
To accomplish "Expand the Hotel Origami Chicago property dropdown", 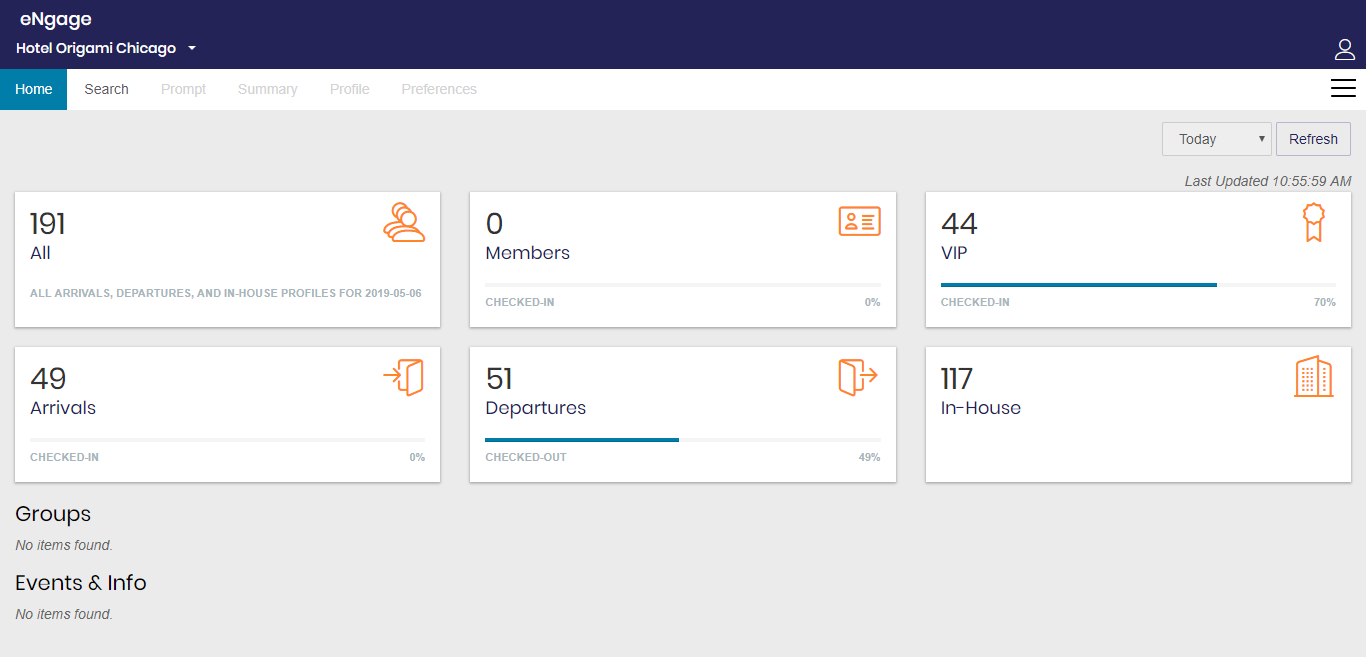I will pyautogui.click(x=106, y=48).
